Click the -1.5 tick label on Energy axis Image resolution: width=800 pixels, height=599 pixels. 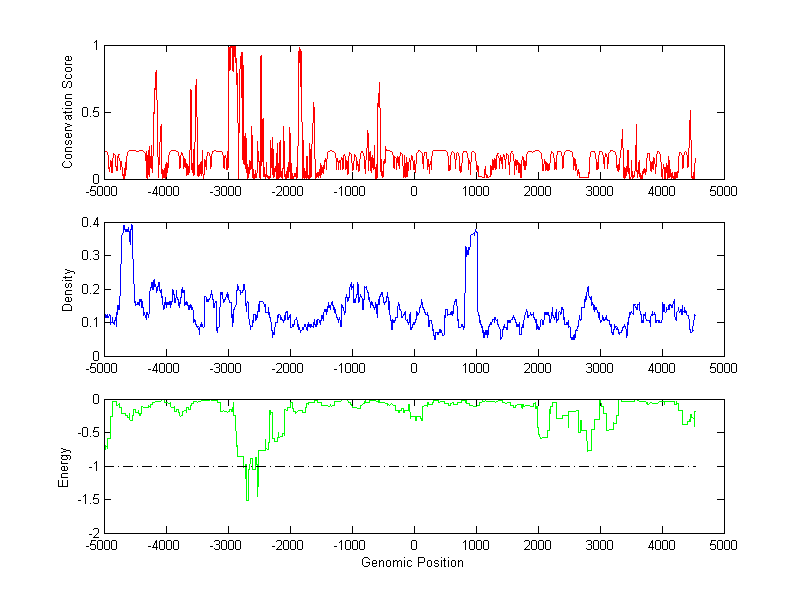[88, 500]
